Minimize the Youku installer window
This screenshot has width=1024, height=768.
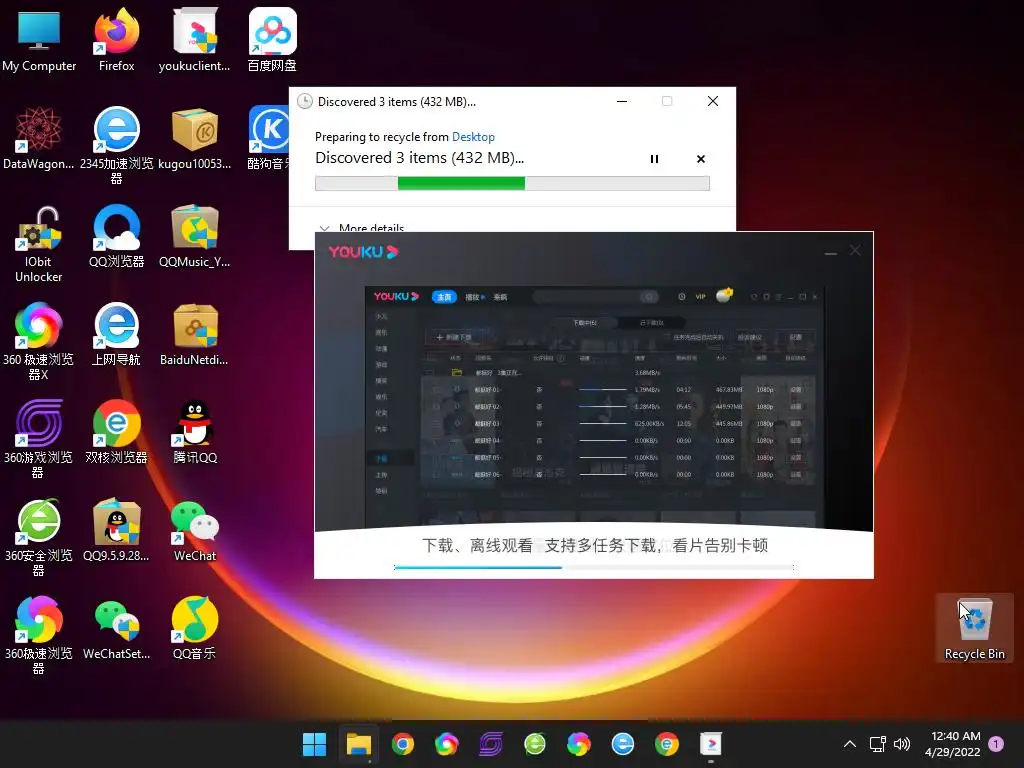831,251
